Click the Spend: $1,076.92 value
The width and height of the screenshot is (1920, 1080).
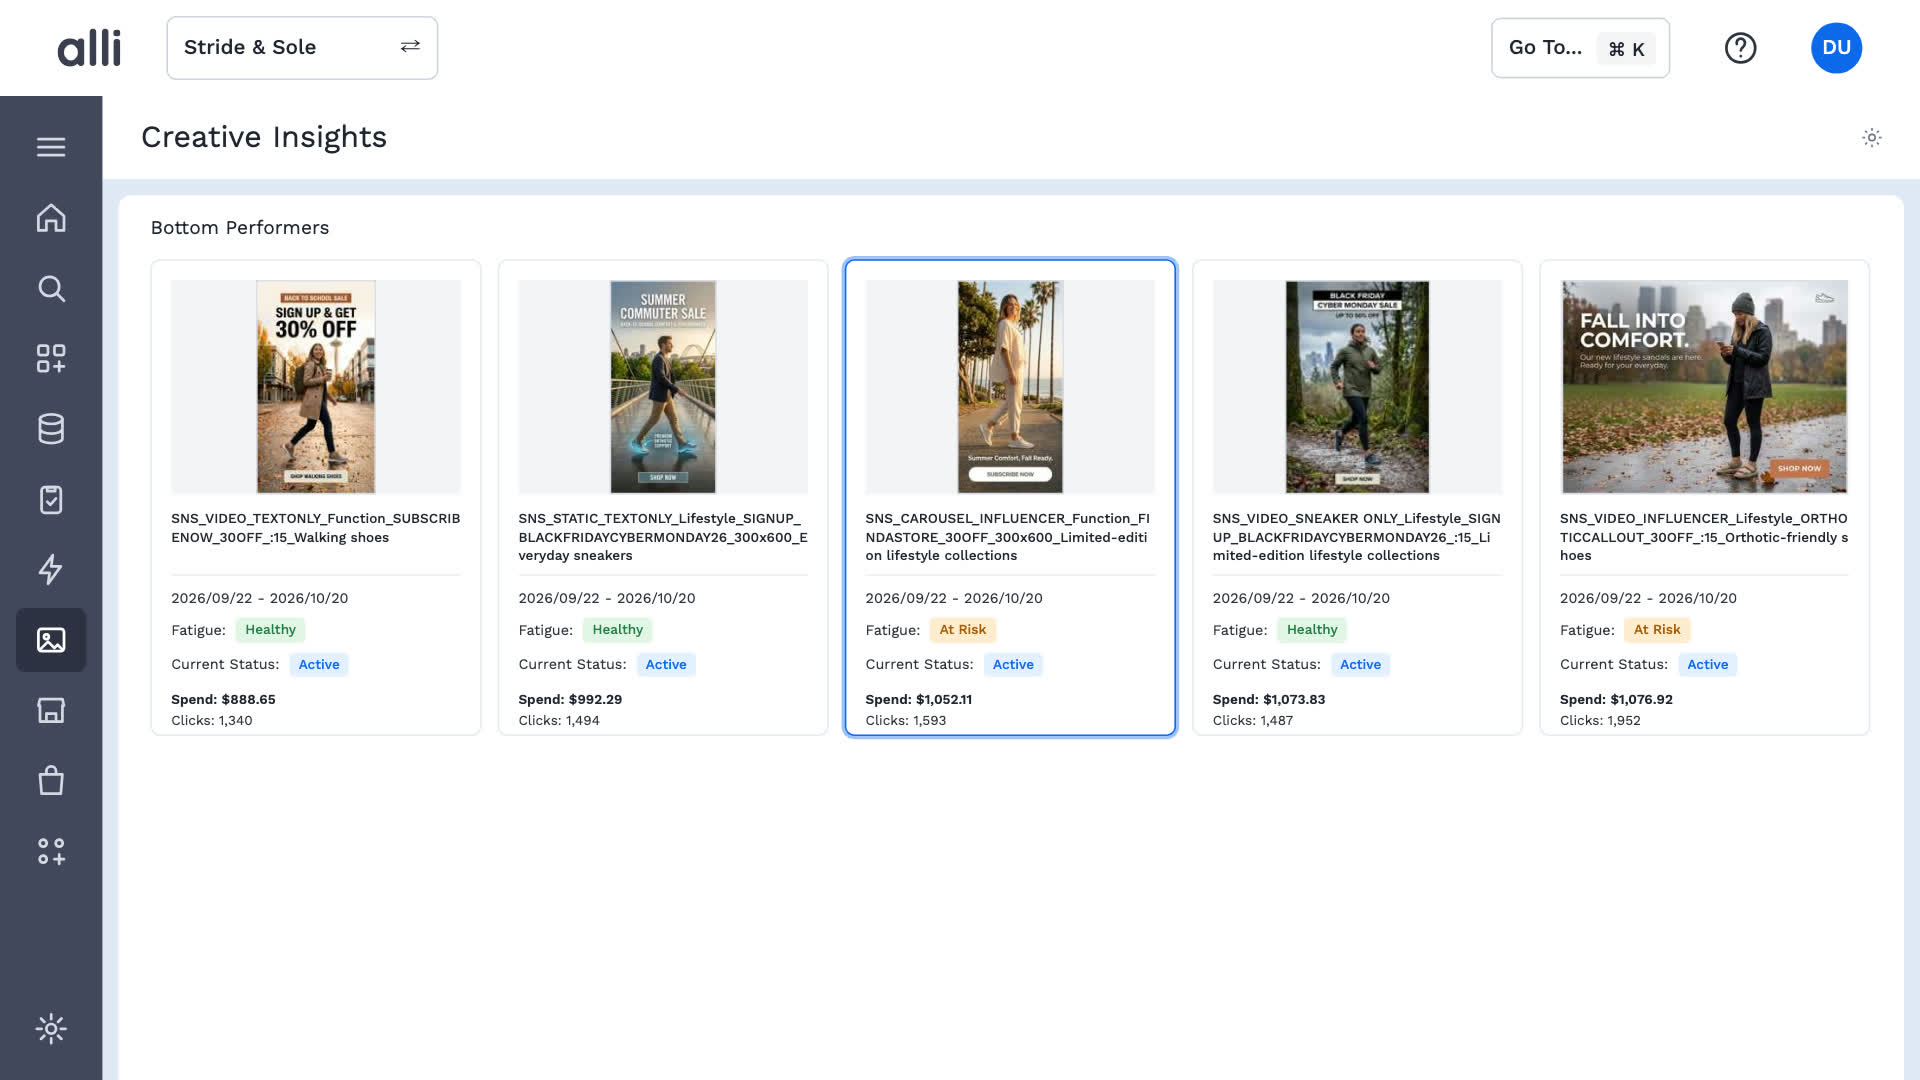(1616, 700)
